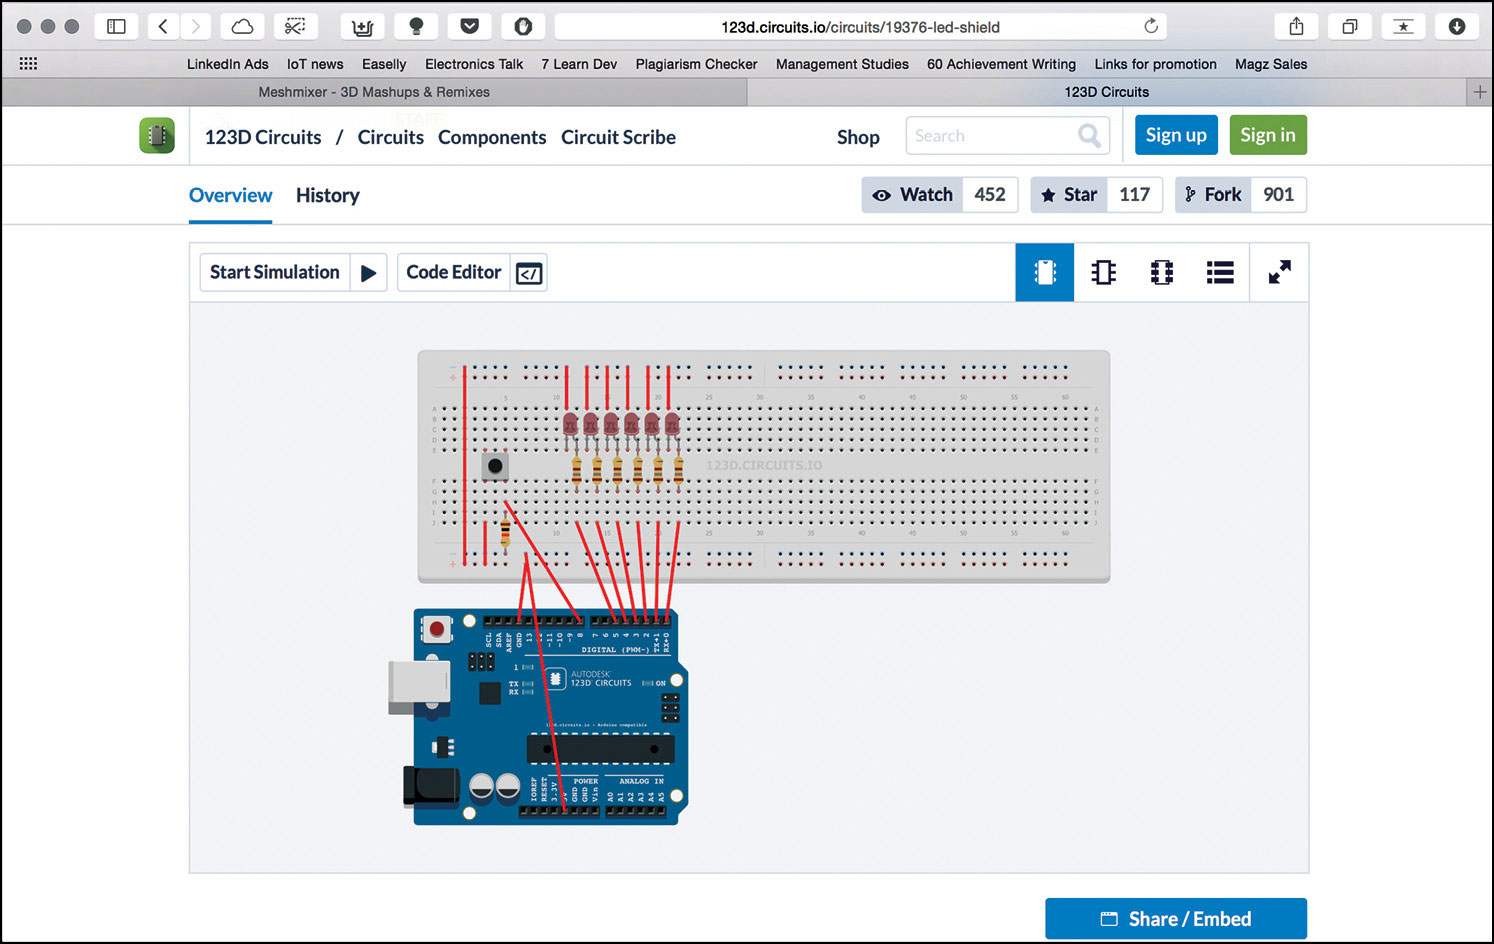1494x944 pixels.
Task: Click the Safari share icon
Action: (x=1296, y=27)
